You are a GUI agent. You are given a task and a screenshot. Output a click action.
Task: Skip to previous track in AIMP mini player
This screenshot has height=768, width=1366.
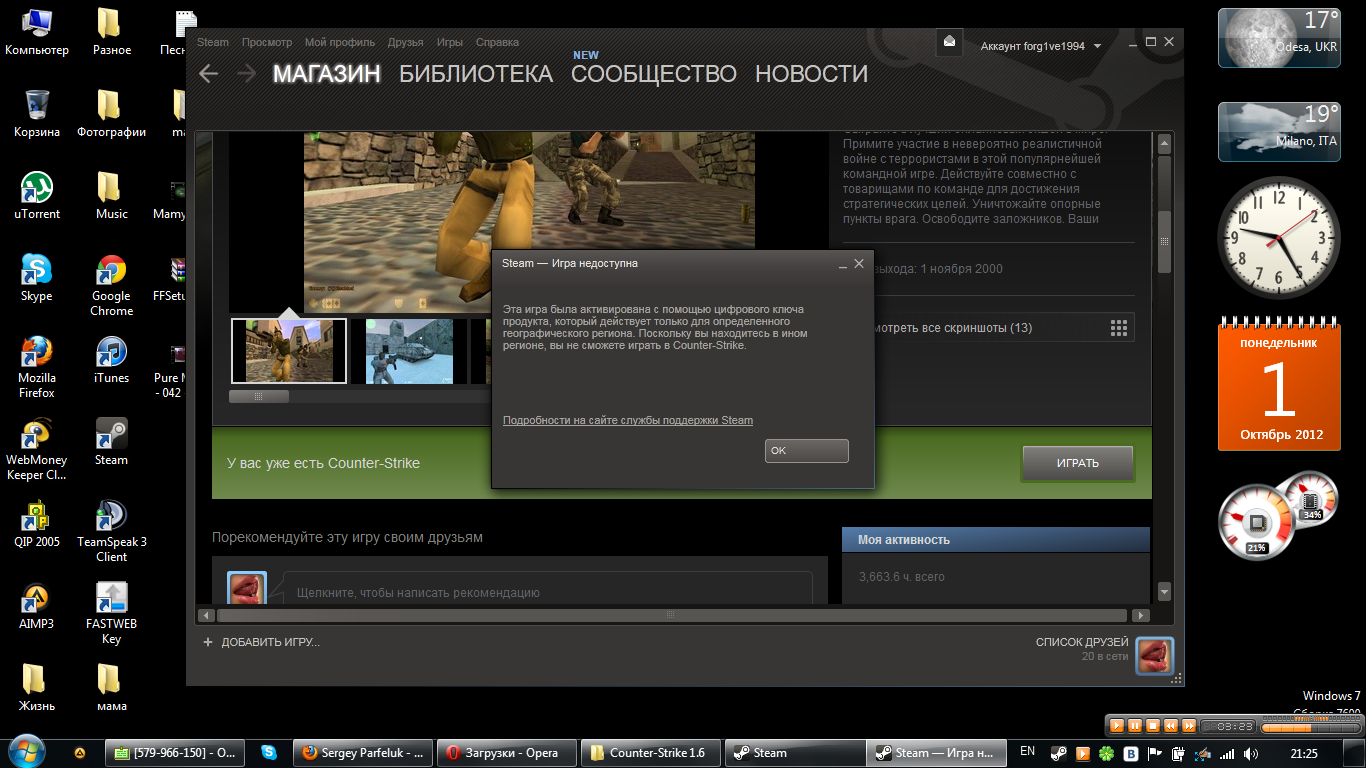pyautogui.click(x=1170, y=725)
